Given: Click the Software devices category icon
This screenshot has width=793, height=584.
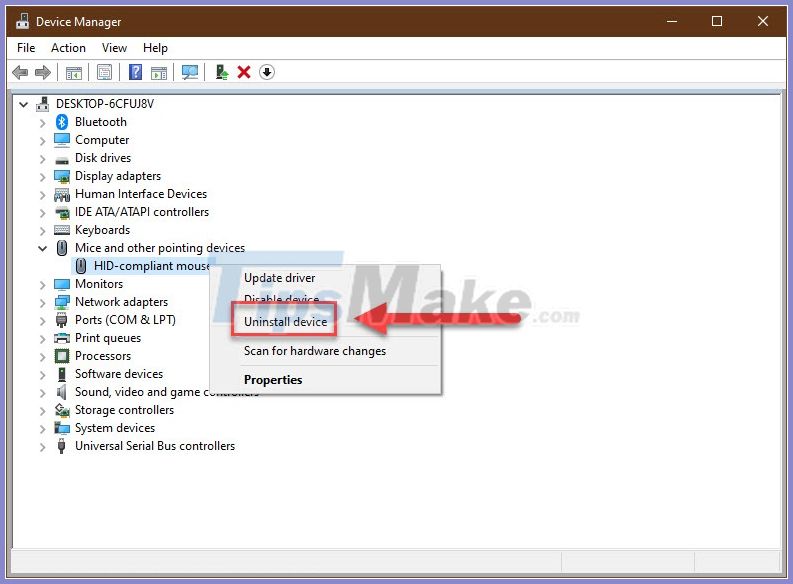Looking at the screenshot, I should tap(62, 375).
